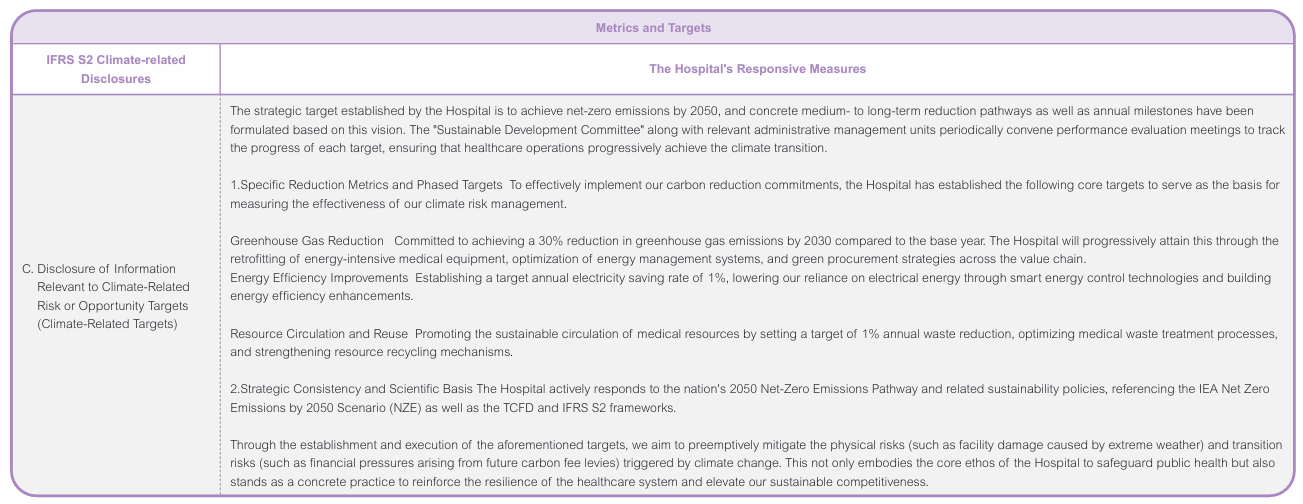Image resolution: width=1303 pixels, height=504 pixels.
Task: Click 'The Hospital's Responsive Measures' column header
Action: click(x=757, y=69)
